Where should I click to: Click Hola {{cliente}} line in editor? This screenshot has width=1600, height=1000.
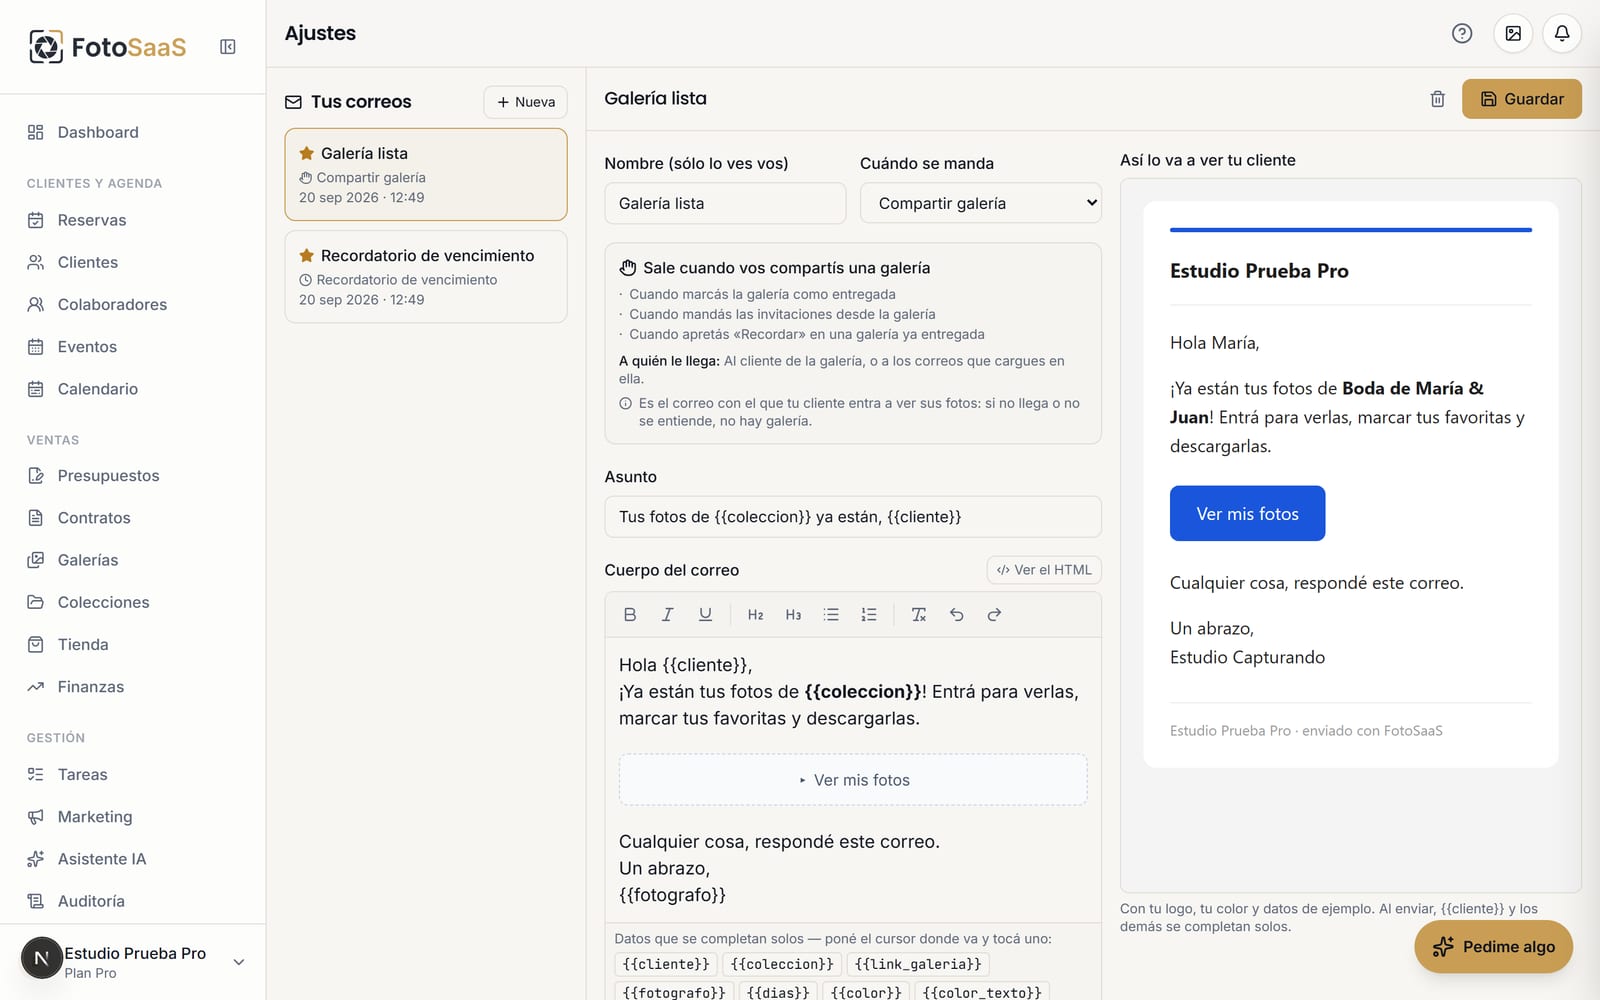(685, 665)
